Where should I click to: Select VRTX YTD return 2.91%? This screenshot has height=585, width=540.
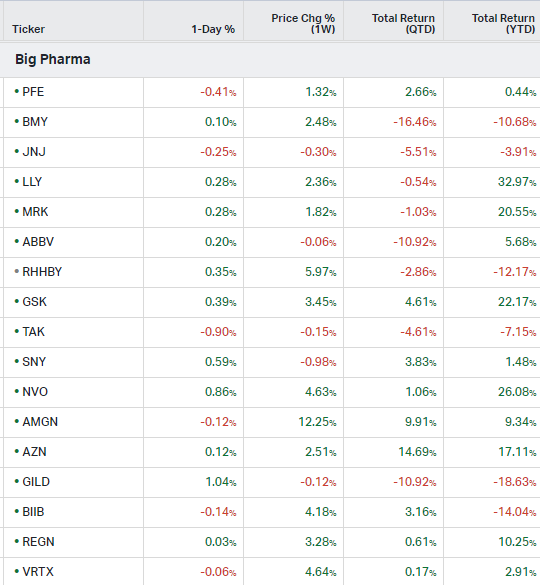pos(521,572)
